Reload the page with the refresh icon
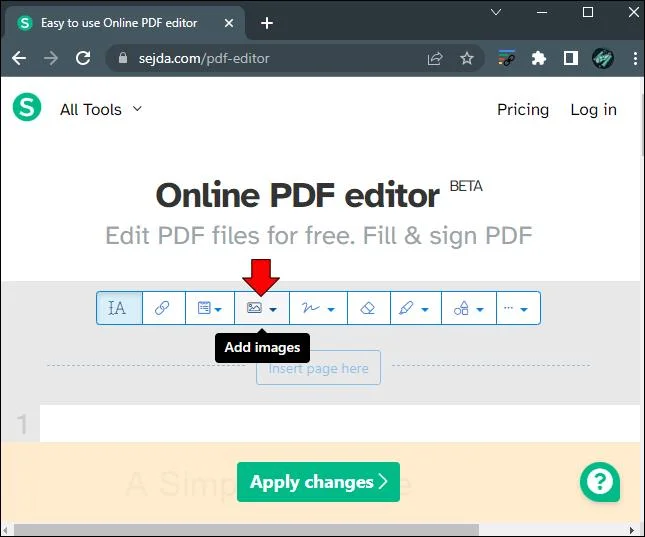The width and height of the screenshot is (645, 537). point(83,58)
